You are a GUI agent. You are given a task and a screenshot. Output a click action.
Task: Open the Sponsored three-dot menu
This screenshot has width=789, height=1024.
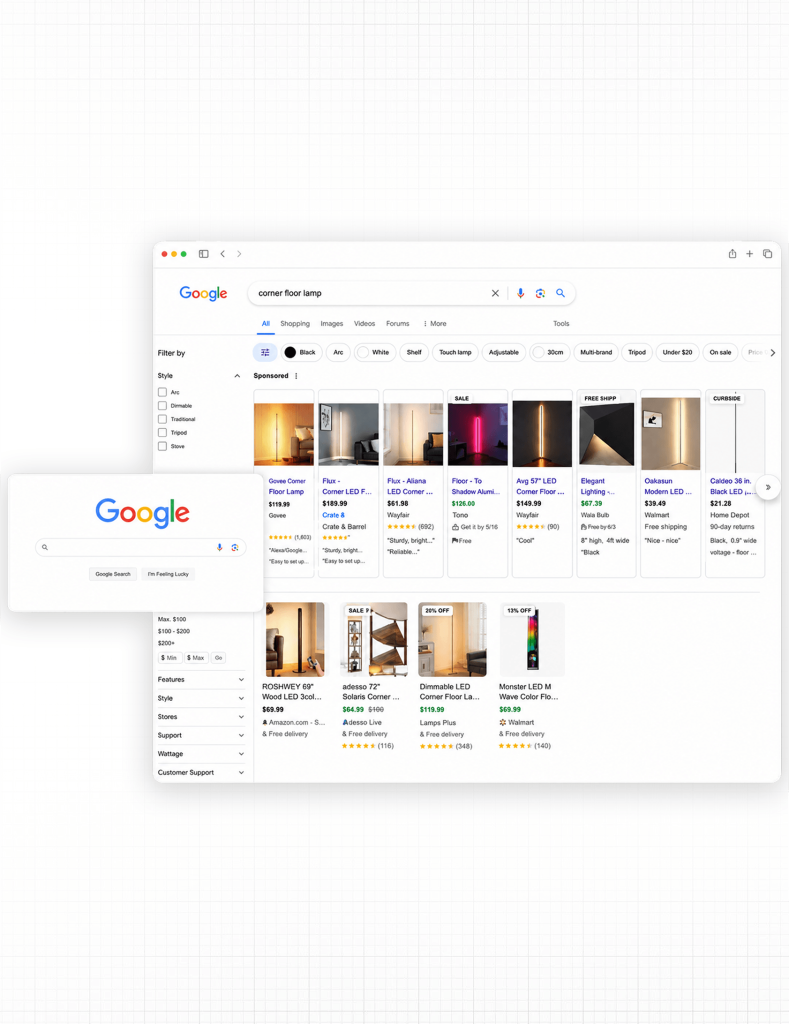(297, 376)
